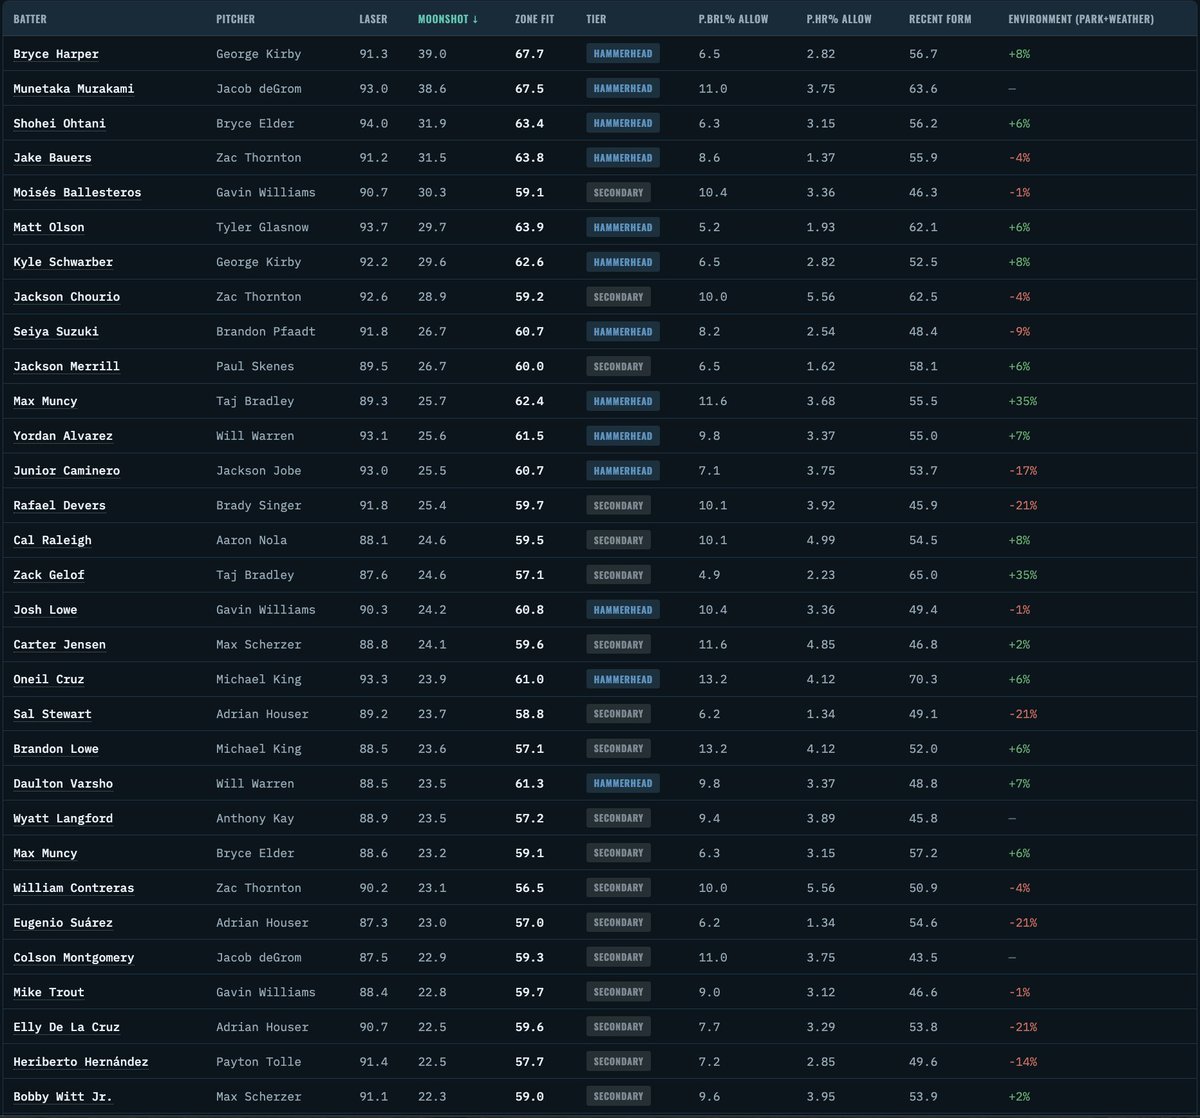Open Jackson Merrill batter link
Viewport: 1200px width, 1118px height.
(x=66, y=367)
